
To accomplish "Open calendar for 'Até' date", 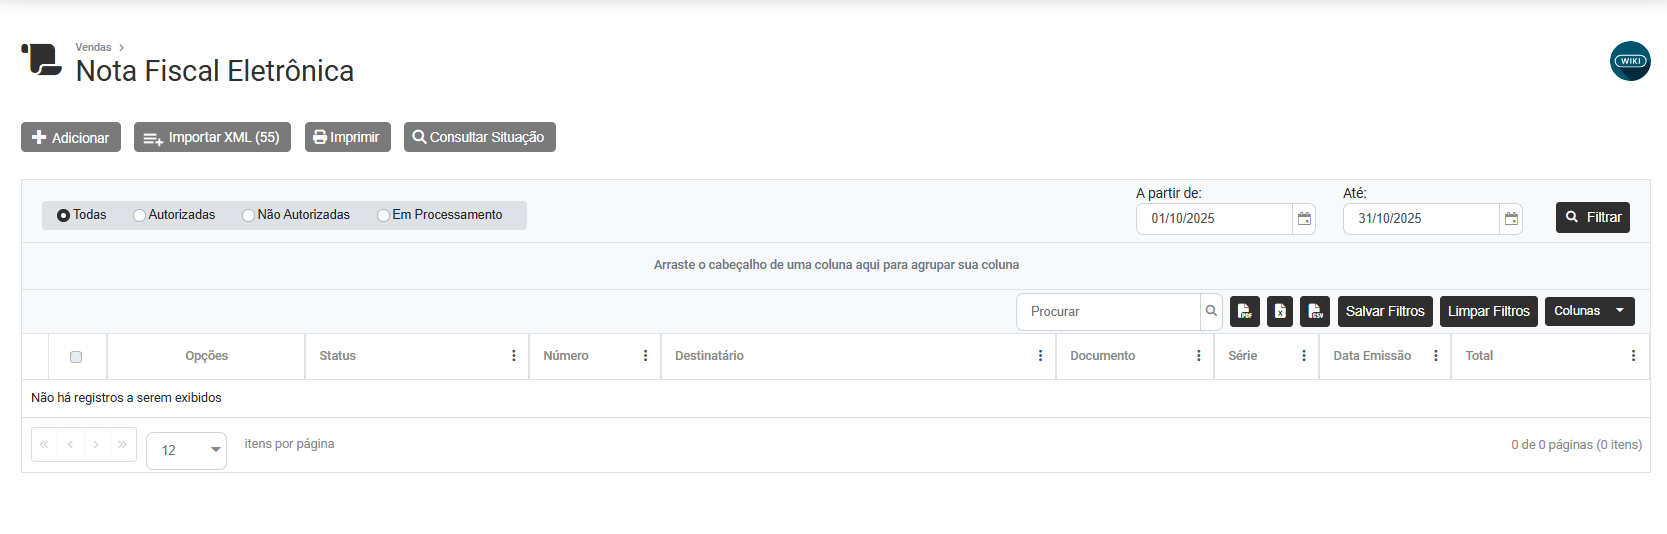I will tap(1511, 219).
